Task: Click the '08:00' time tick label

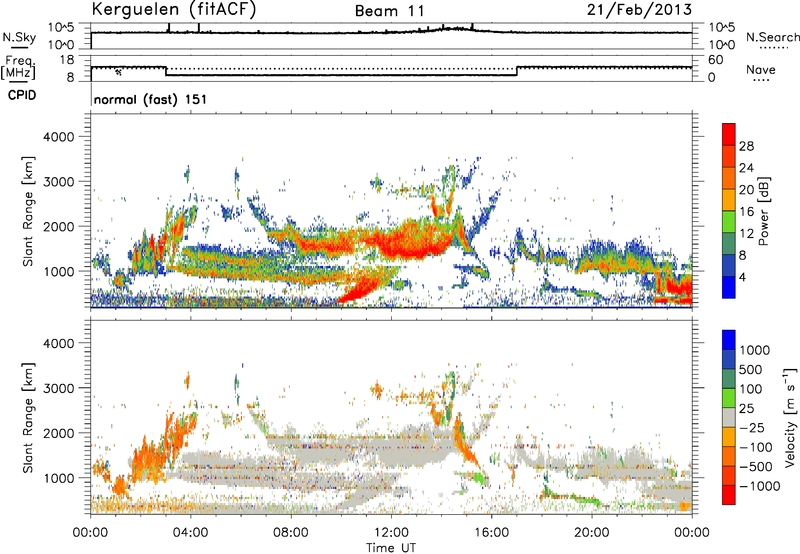Action: pos(291,533)
